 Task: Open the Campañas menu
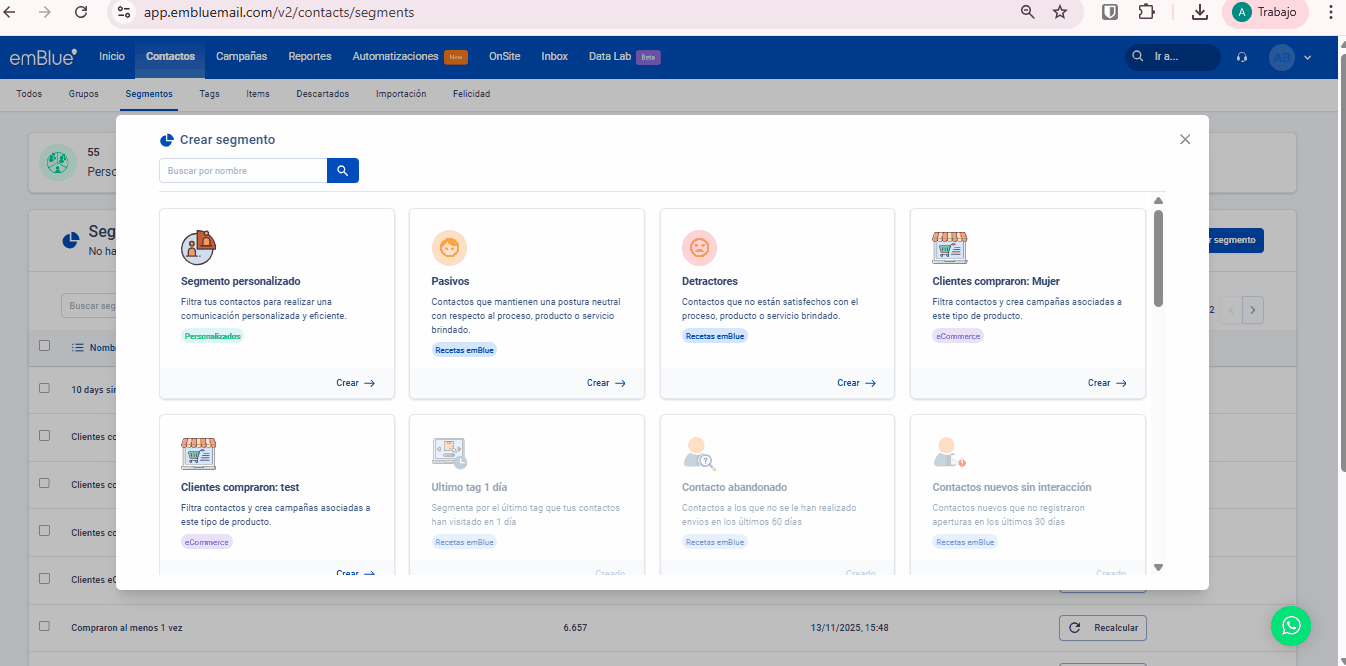click(241, 57)
